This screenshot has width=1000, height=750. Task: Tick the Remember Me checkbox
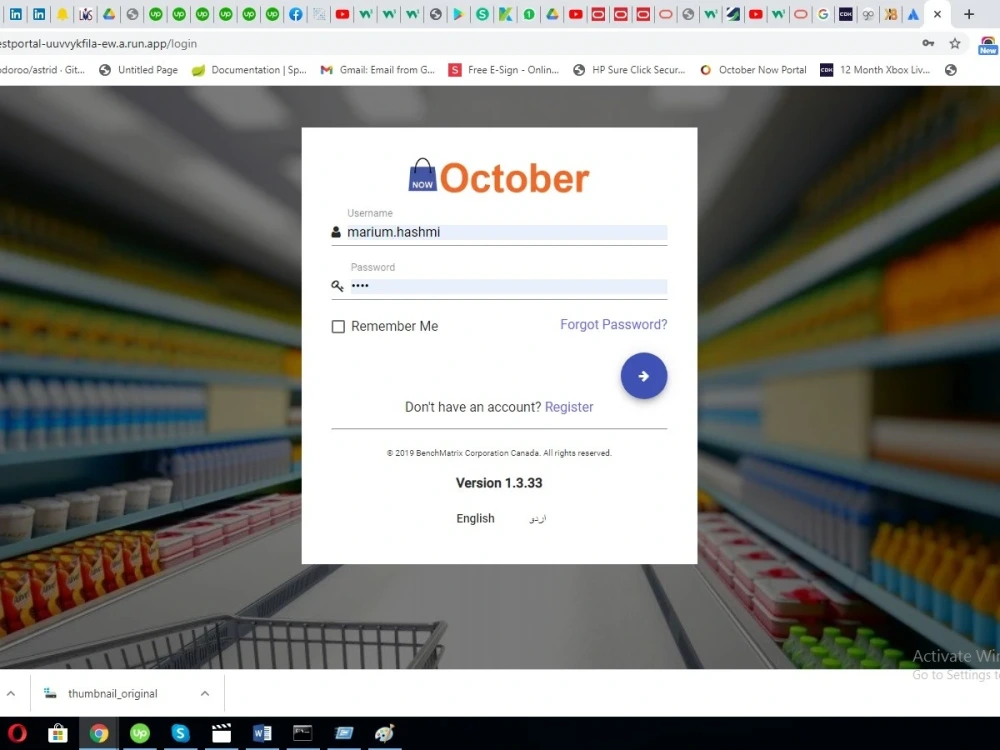pyautogui.click(x=338, y=327)
